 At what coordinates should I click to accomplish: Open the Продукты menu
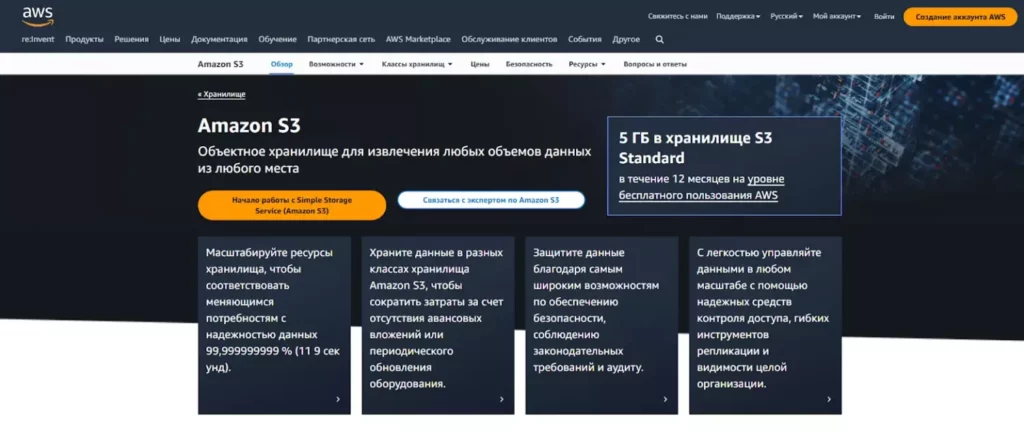(x=84, y=39)
